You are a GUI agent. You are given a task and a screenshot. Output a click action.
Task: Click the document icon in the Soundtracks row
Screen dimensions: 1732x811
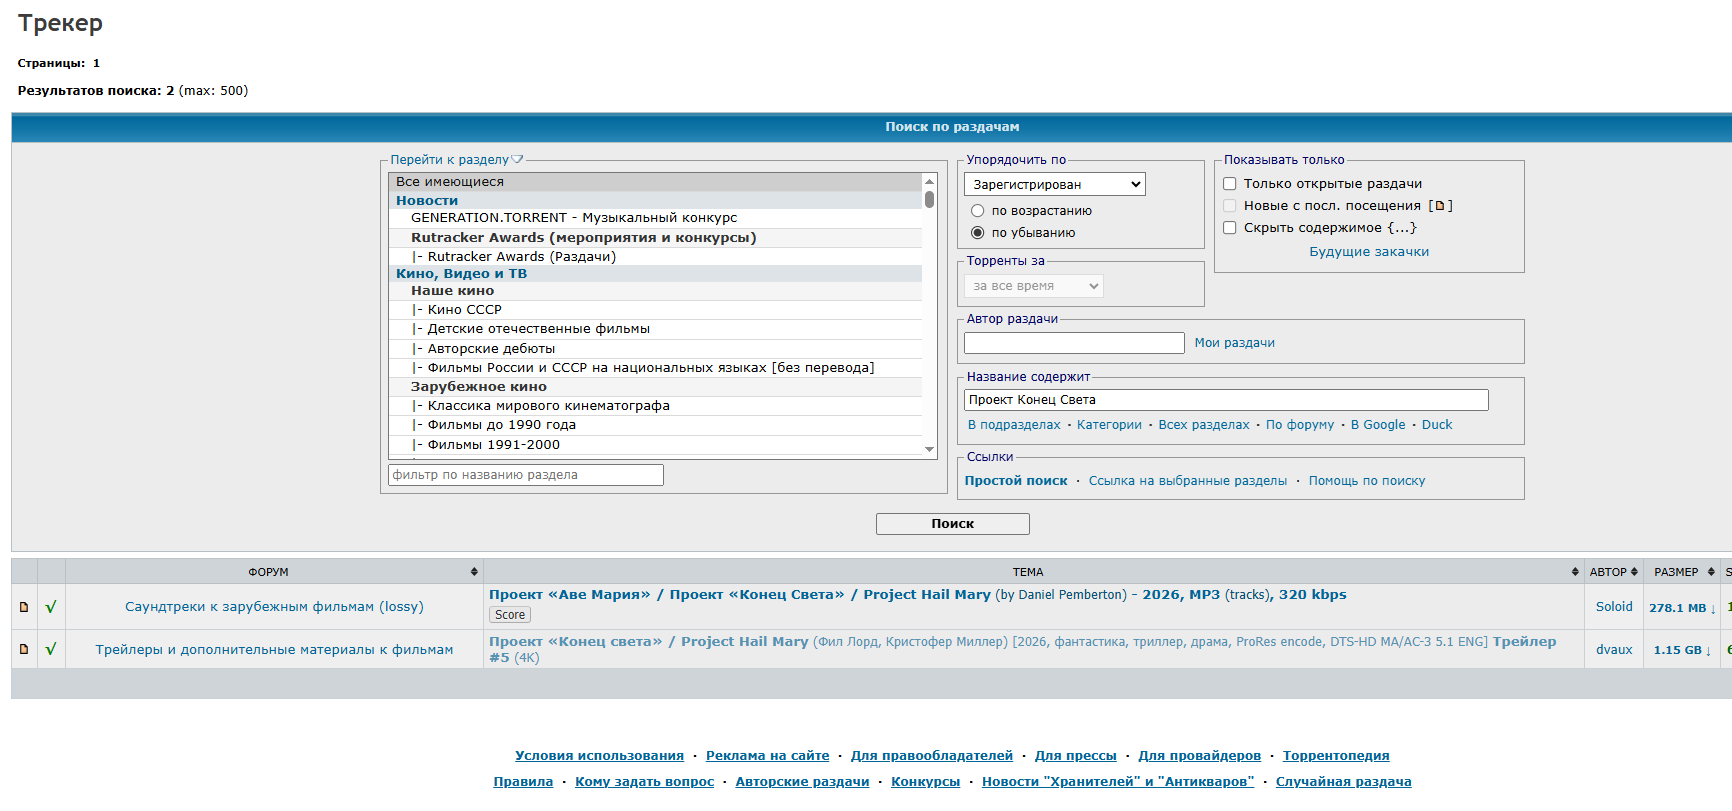pos(24,607)
